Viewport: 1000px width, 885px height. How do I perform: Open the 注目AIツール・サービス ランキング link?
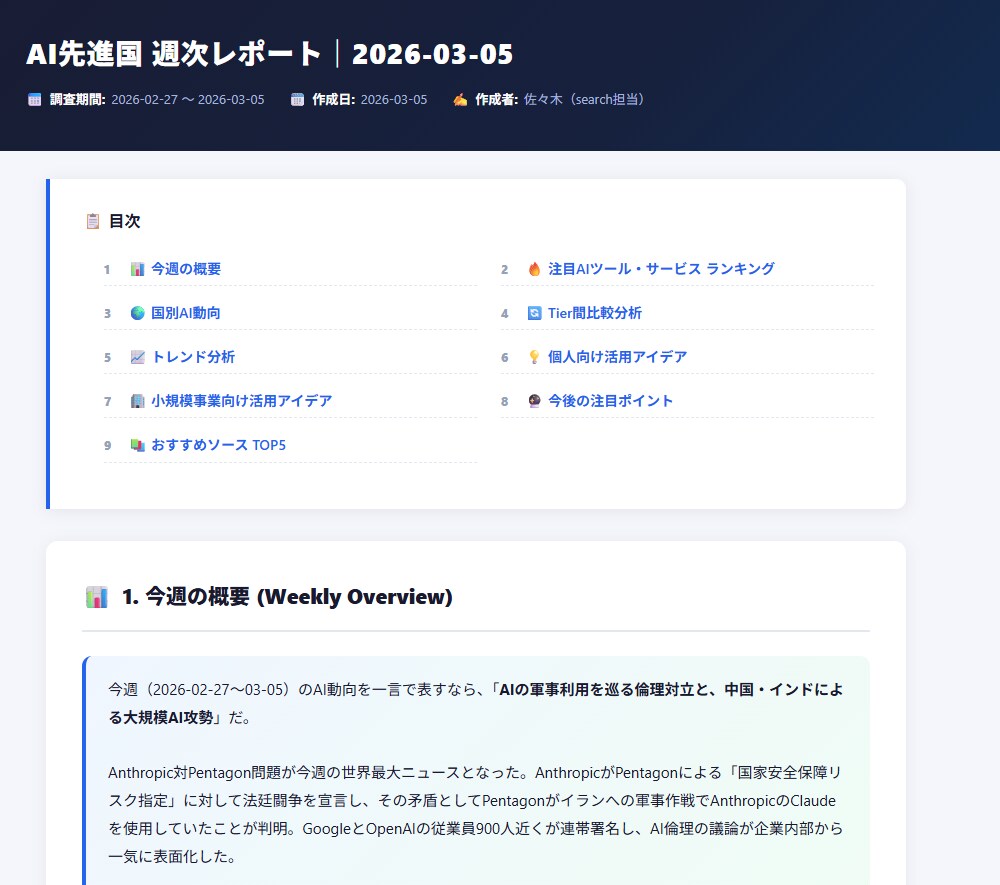(x=661, y=269)
